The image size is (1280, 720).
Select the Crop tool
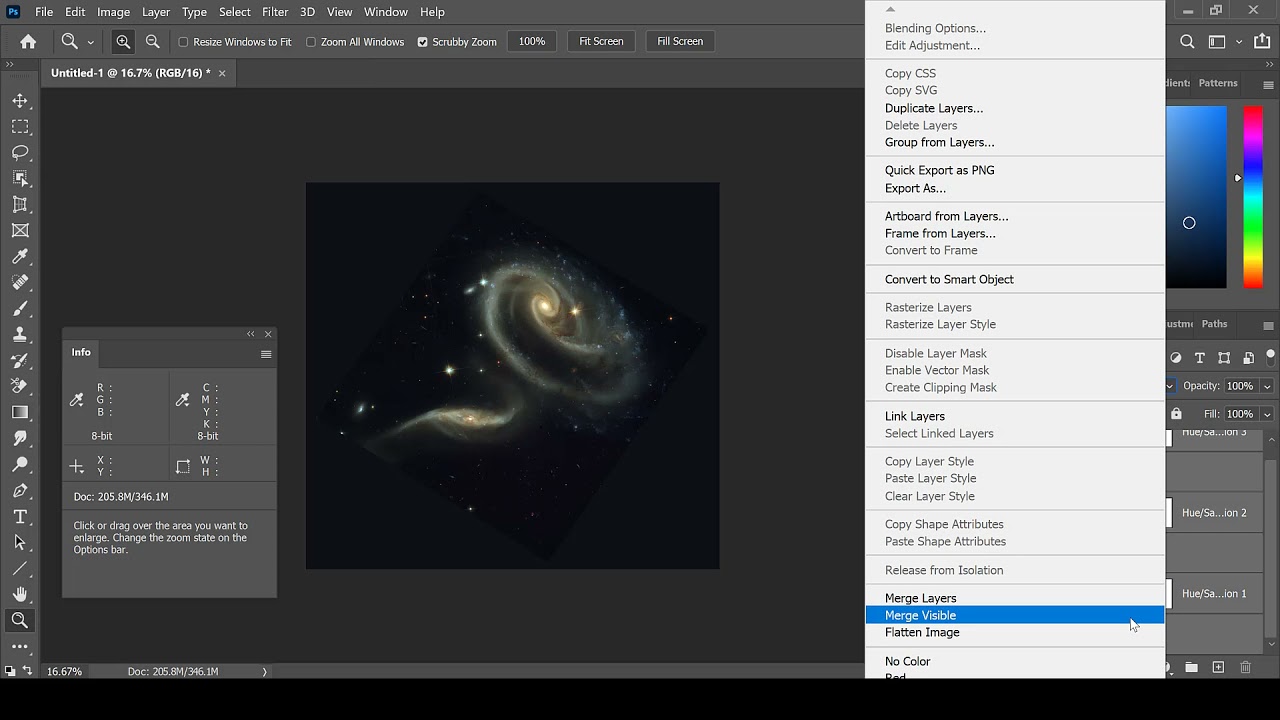click(x=20, y=205)
